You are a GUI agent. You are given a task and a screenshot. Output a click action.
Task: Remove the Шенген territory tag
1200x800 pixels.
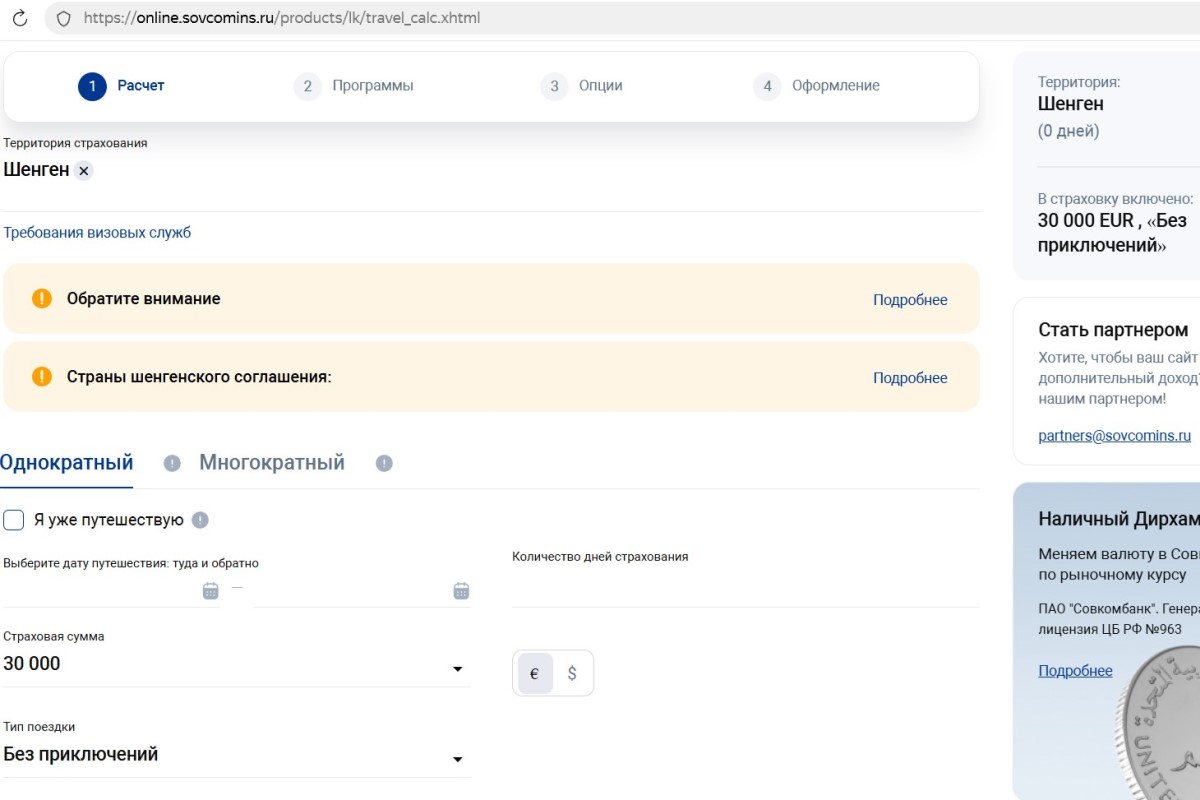click(84, 171)
